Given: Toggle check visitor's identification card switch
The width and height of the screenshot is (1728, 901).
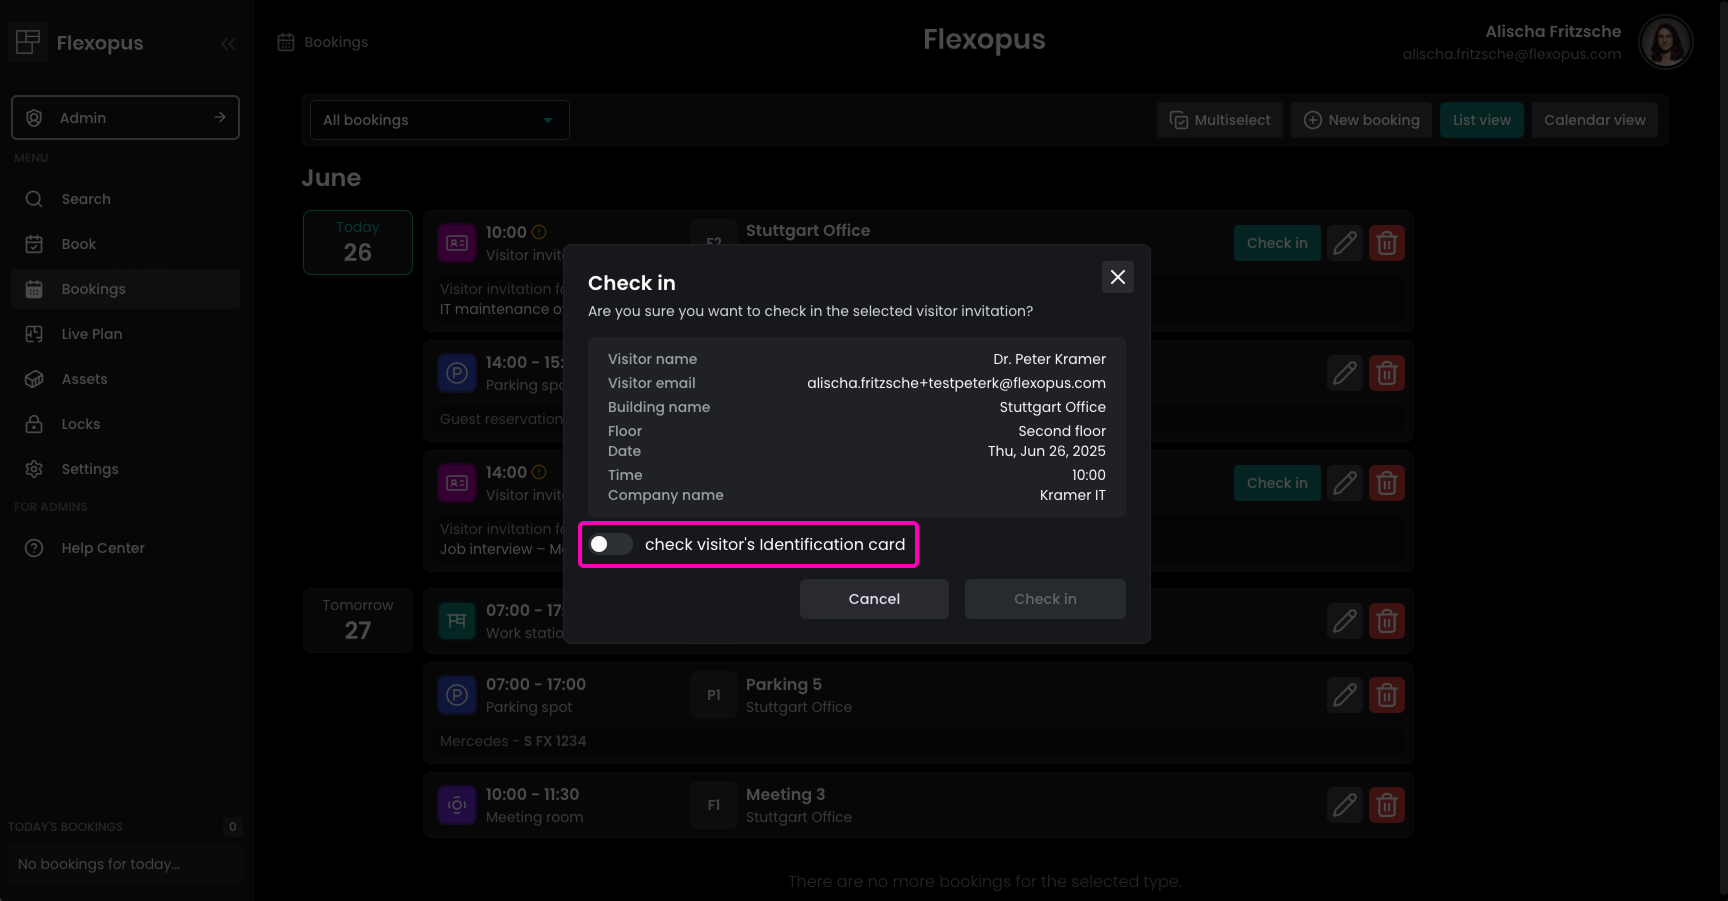Looking at the screenshot, I should pyautogui.click(x=611, y=544).
